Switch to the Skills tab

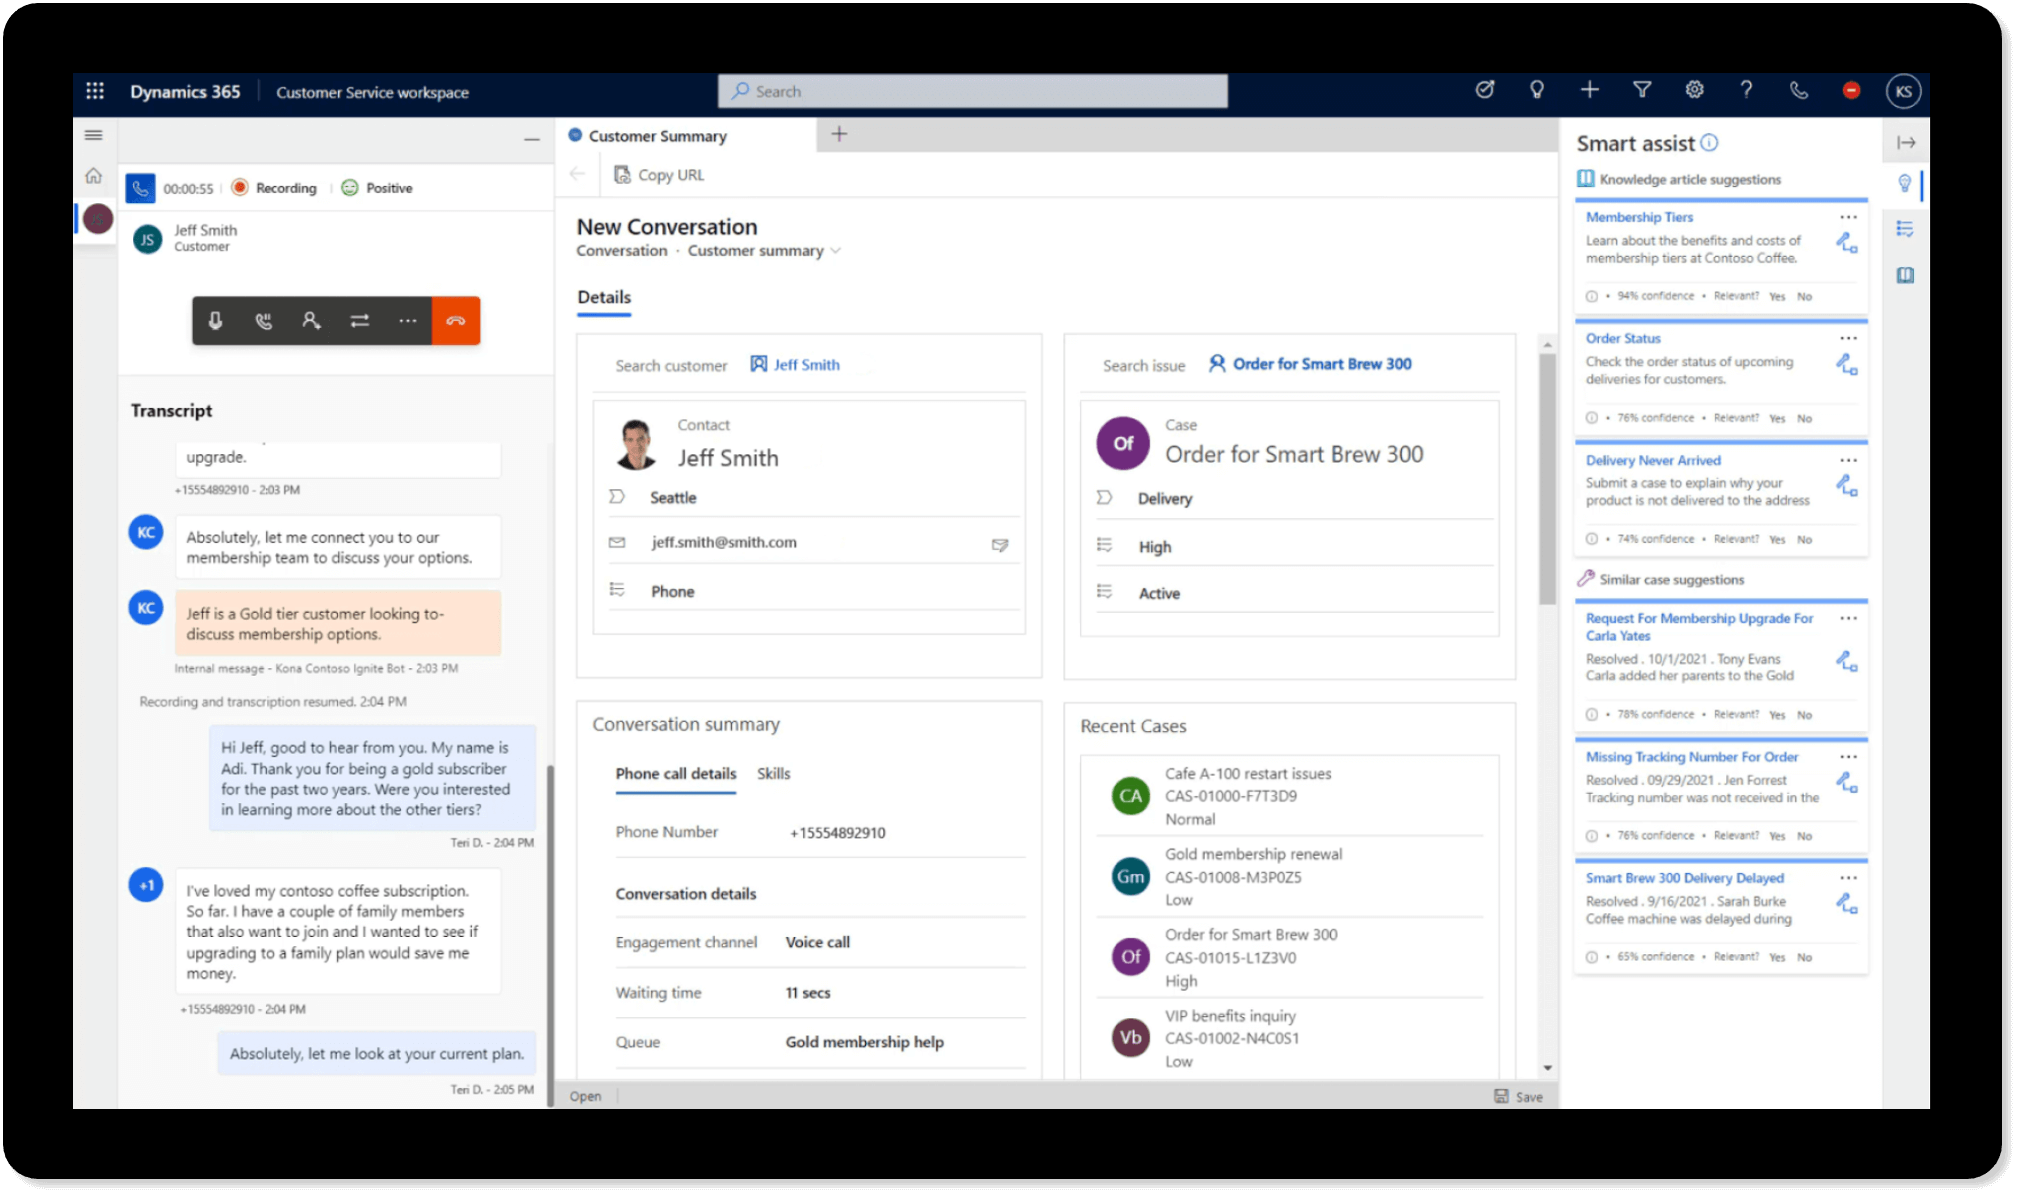[773, 774]
